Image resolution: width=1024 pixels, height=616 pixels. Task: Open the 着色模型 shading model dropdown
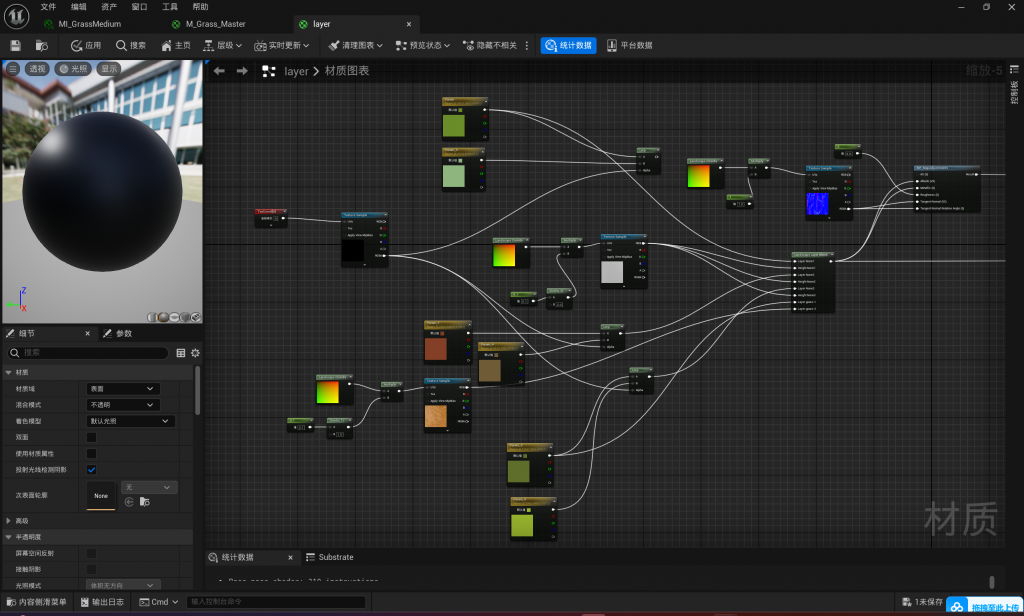click(131, 421)
